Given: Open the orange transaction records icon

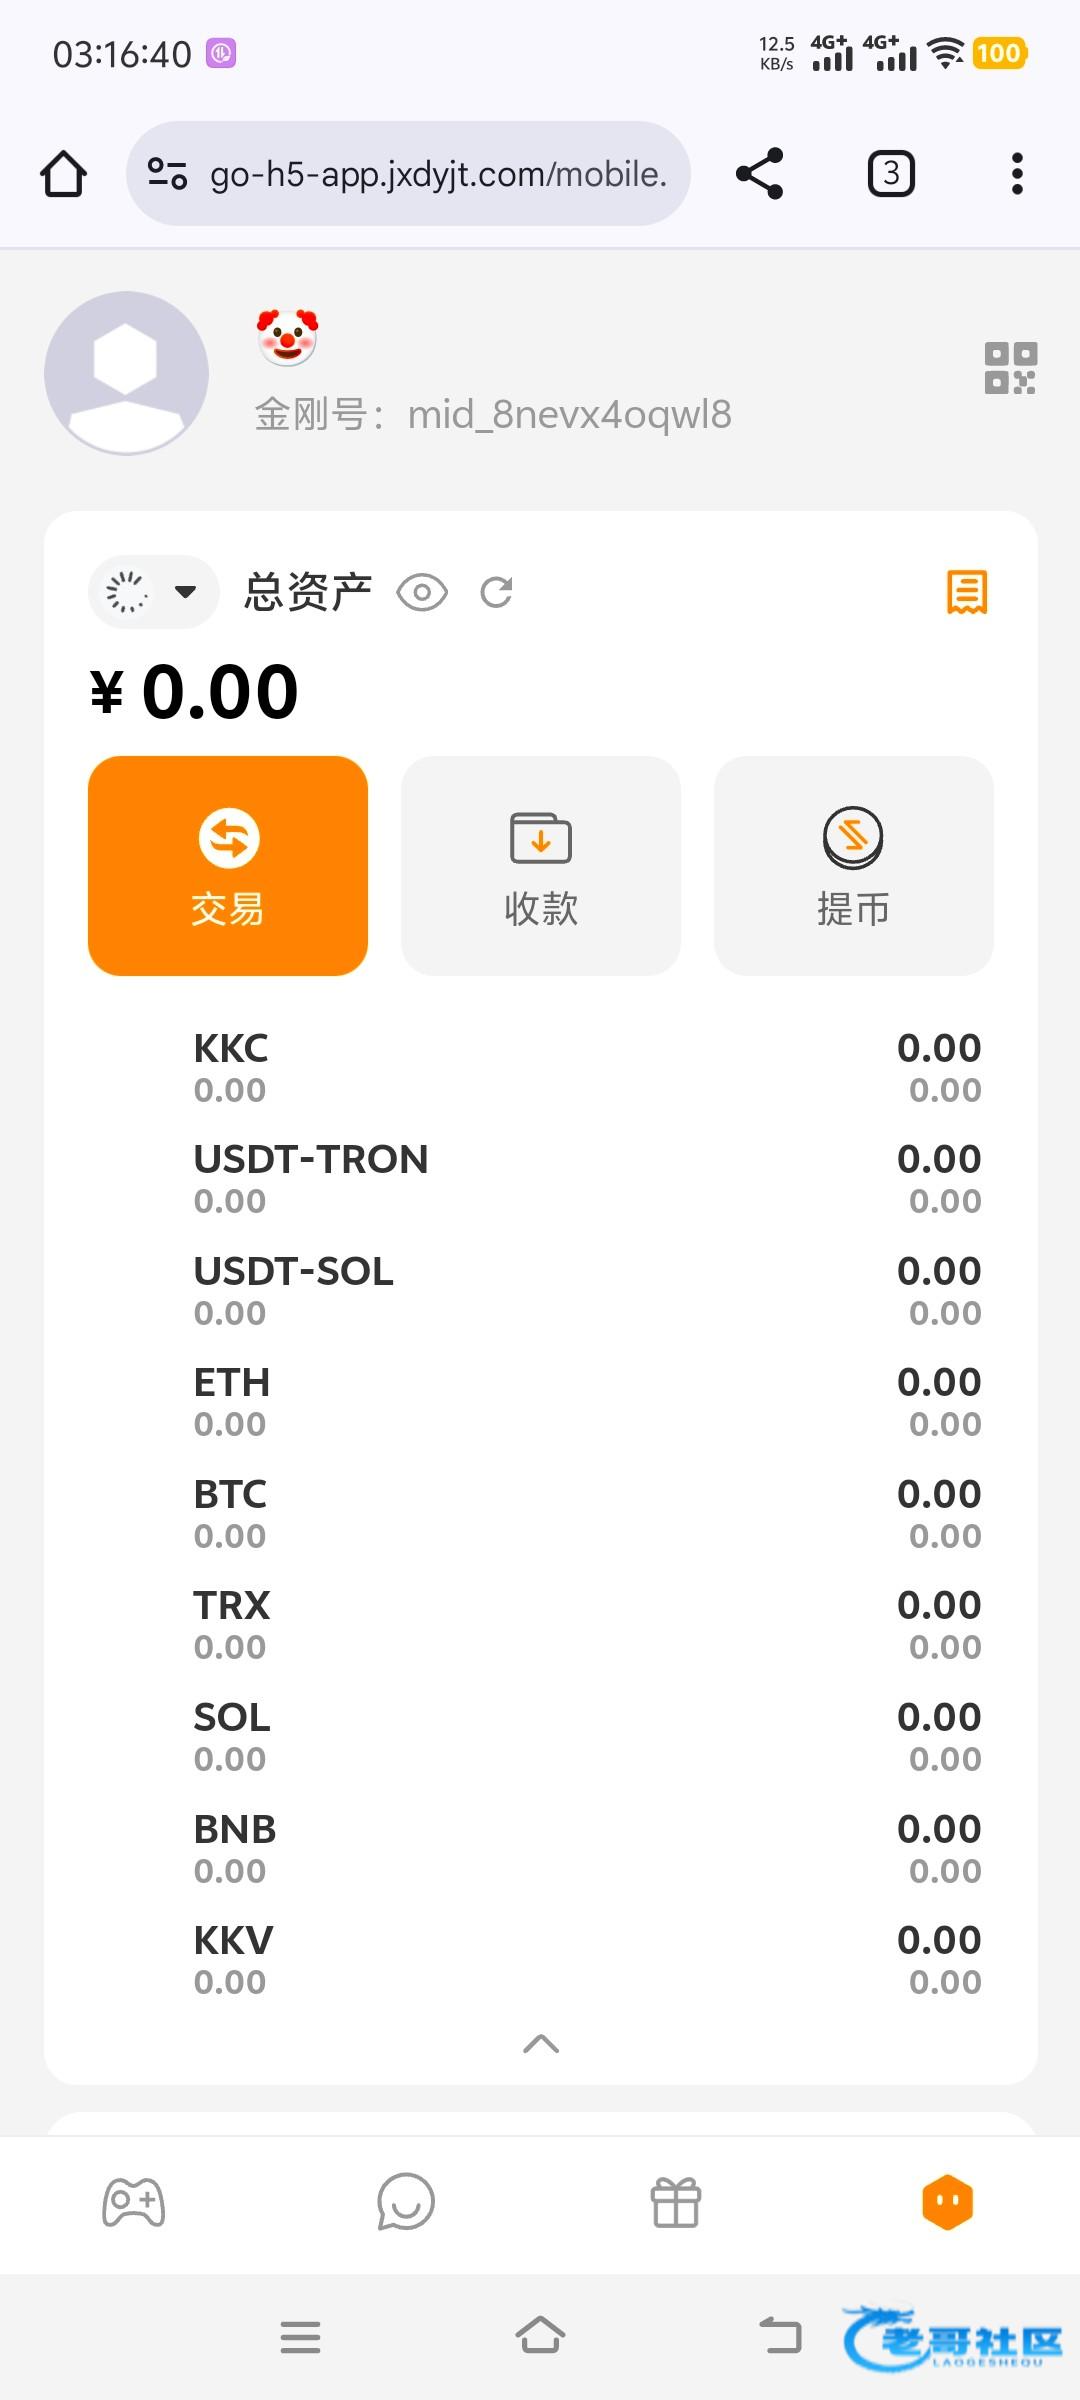Looking at the screenshot, I should (x=966, y=592).
